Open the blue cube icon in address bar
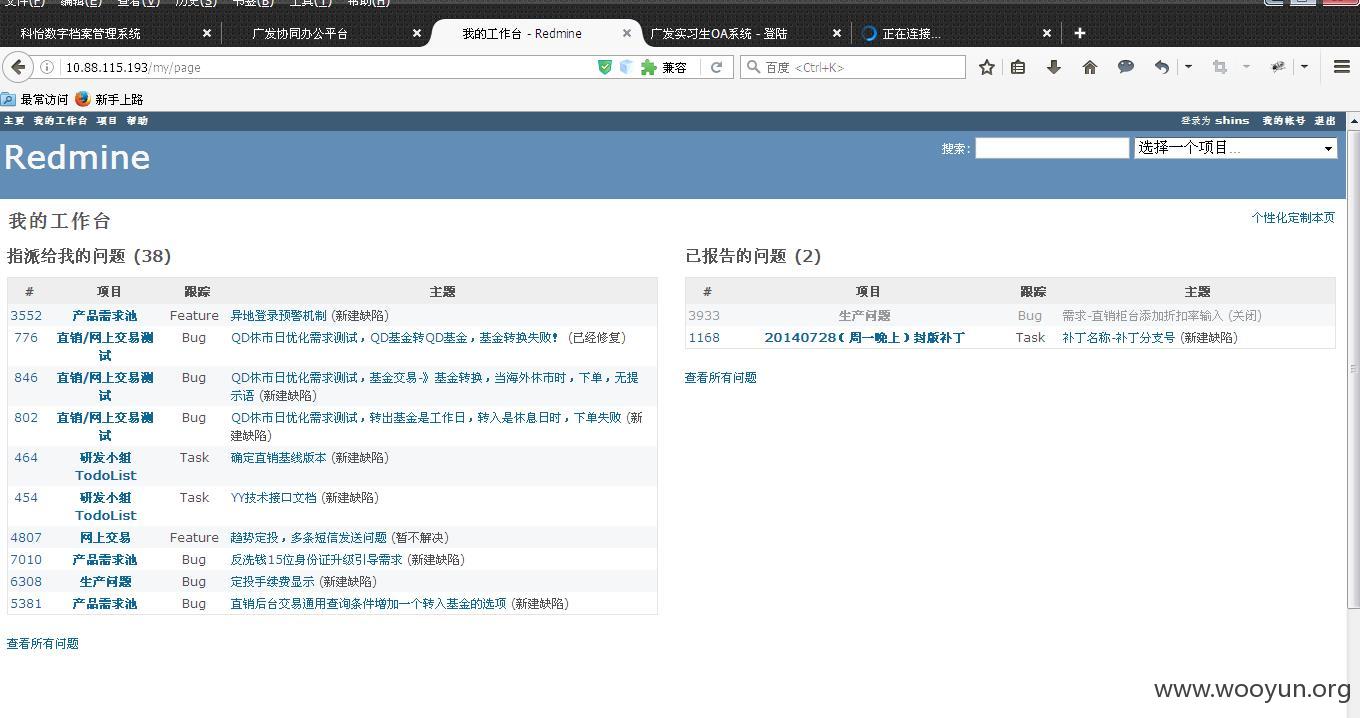Image resolution: width=1360 pixels, height=718 pixels. tap(626, 67)
